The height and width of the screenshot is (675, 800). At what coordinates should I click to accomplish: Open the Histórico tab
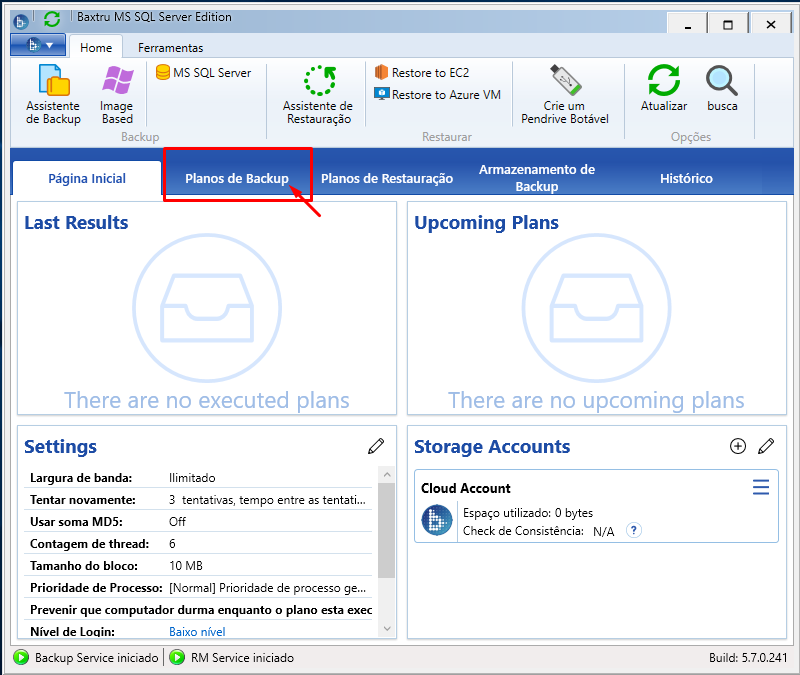click(686, 178)
